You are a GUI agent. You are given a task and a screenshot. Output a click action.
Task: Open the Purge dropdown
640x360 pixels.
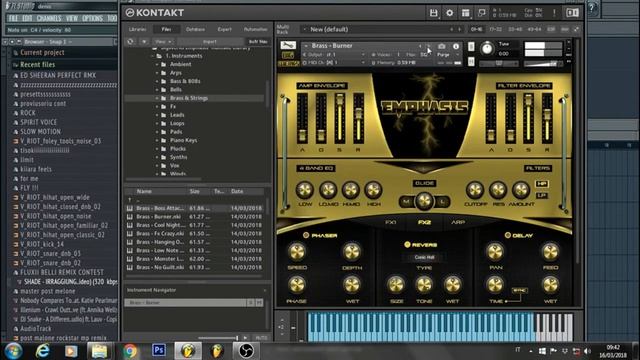coord(448,54)
